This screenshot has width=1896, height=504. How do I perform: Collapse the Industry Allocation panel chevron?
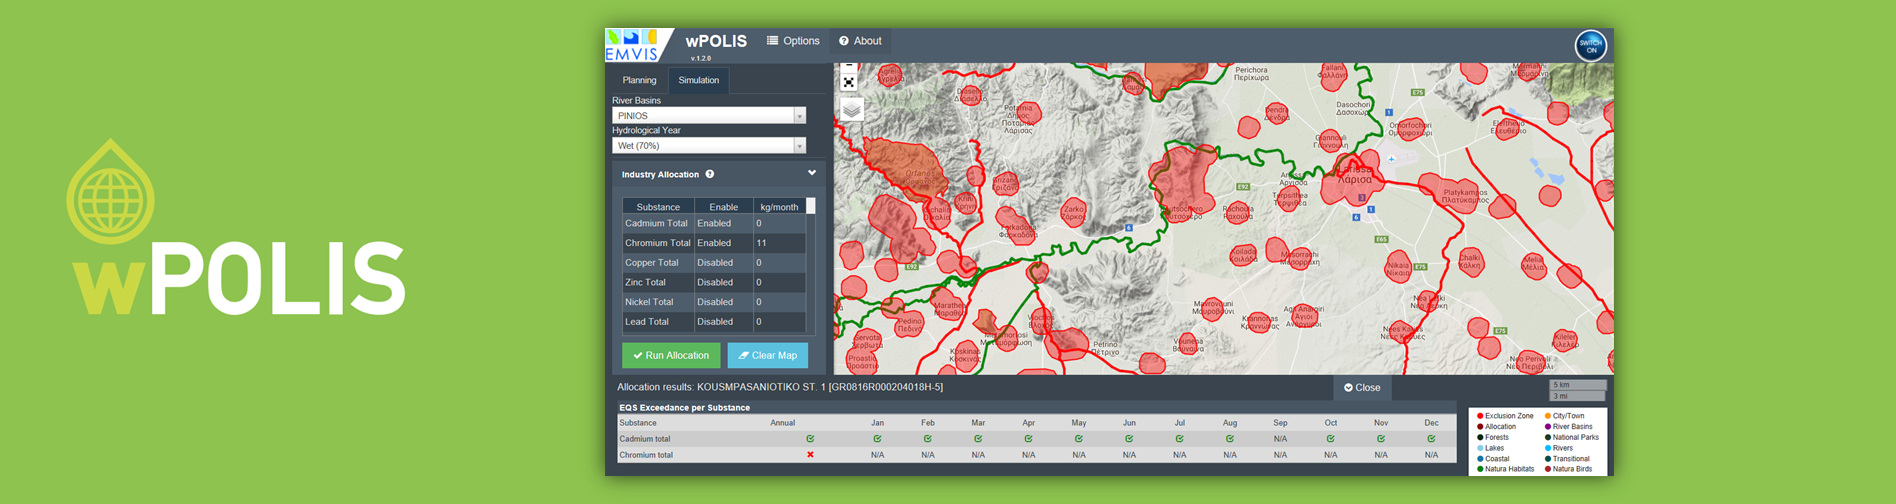812,173
